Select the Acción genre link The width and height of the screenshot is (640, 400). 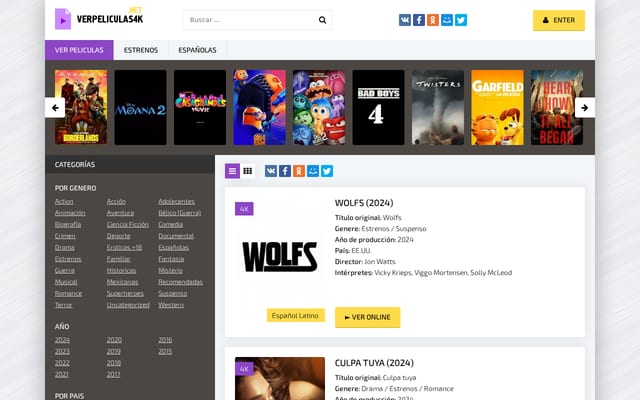click(x=116, y=202)
